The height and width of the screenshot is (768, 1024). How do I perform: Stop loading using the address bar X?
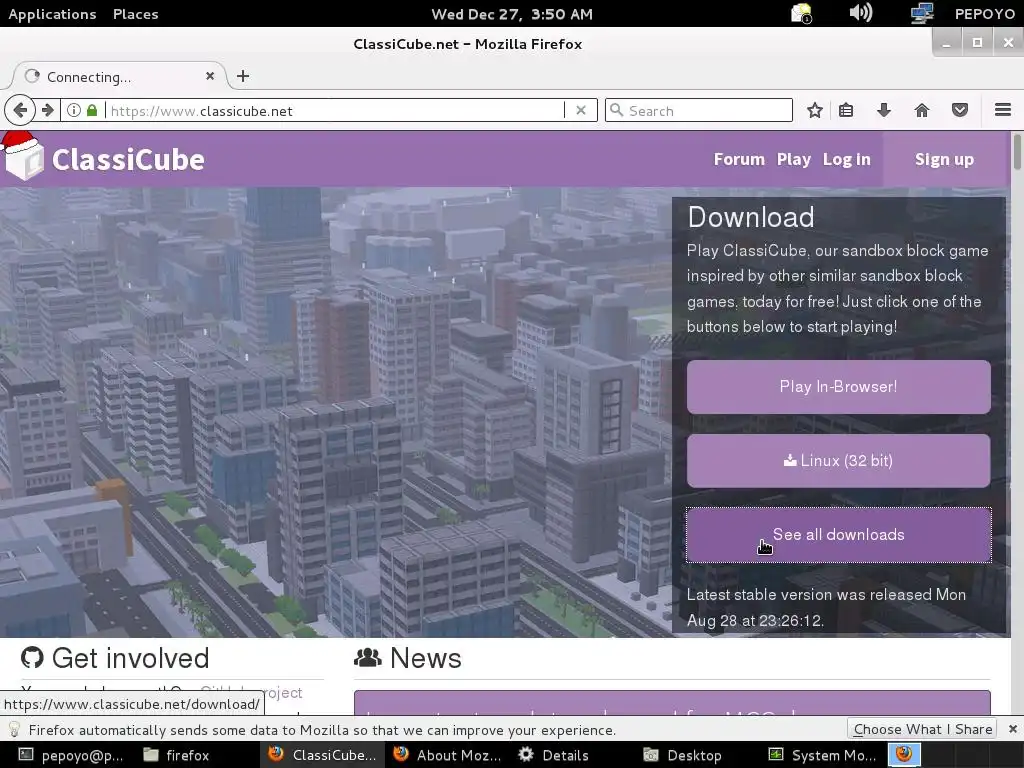point(581,110)
